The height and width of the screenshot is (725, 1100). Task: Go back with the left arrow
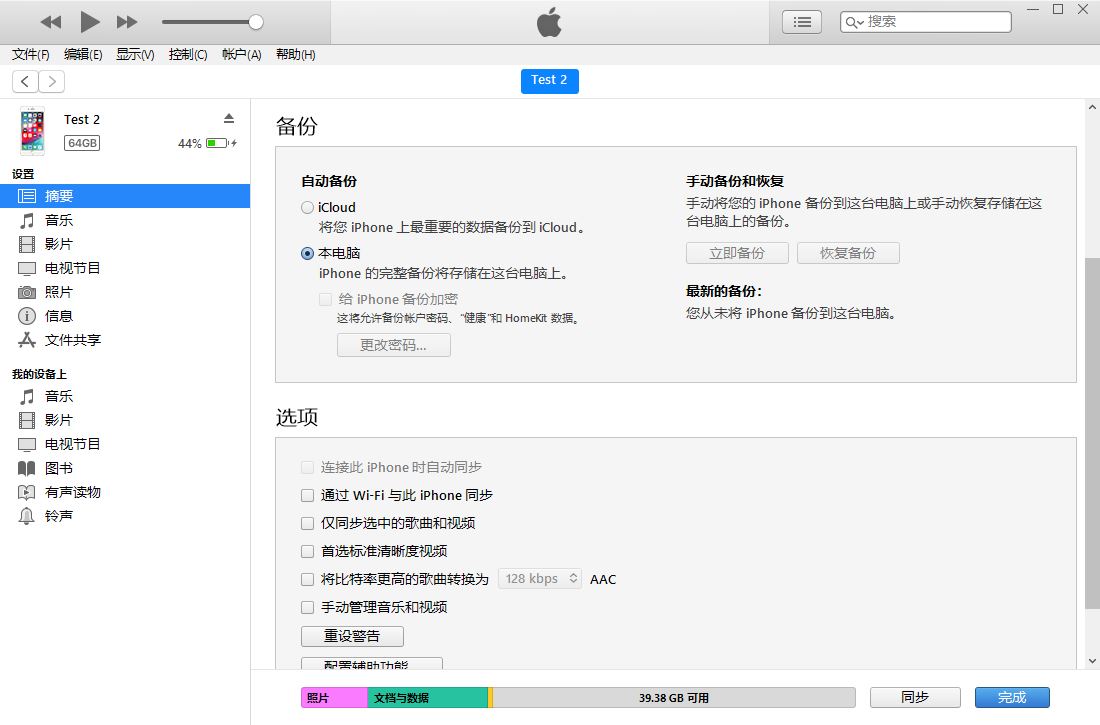coord(25,81)
